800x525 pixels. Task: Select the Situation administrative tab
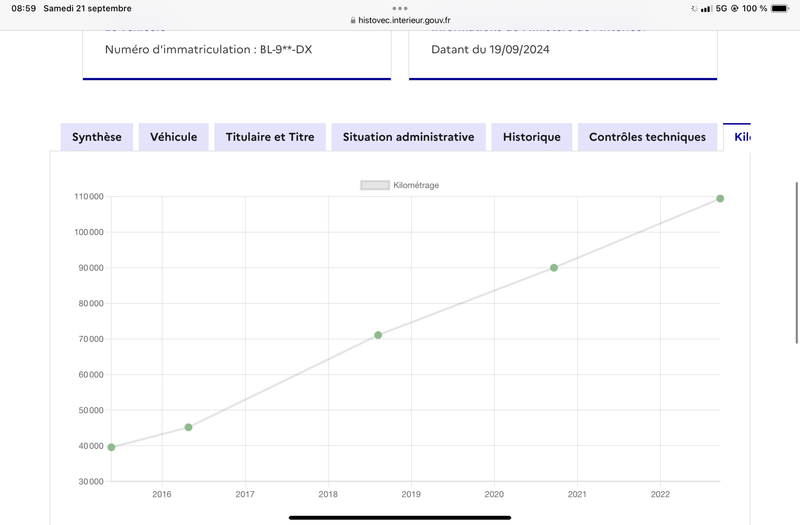(x=408, y=137)
